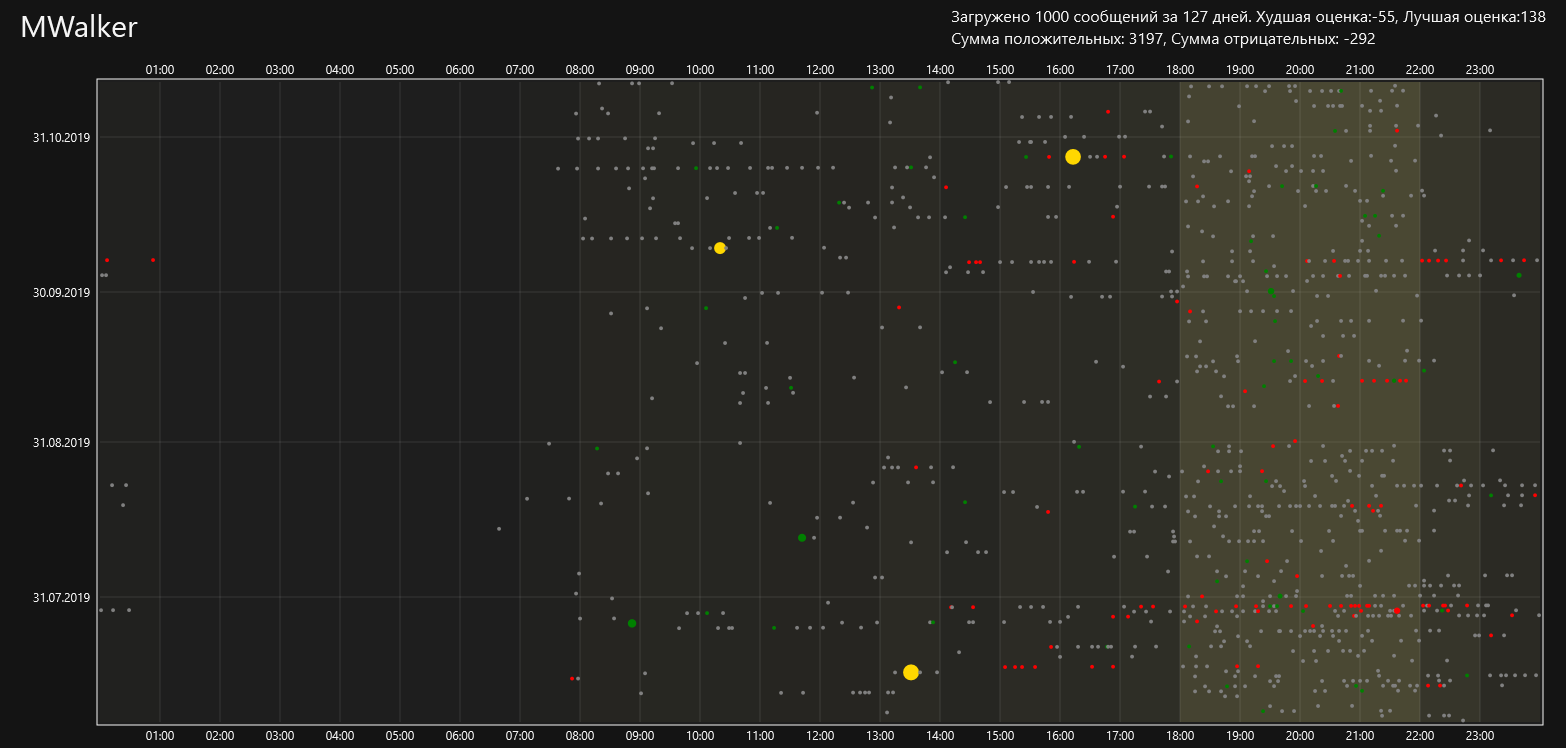Click the 20:00 label on the bottom axis
The width and height of the screenshot is (1566, 748).
1300,735
